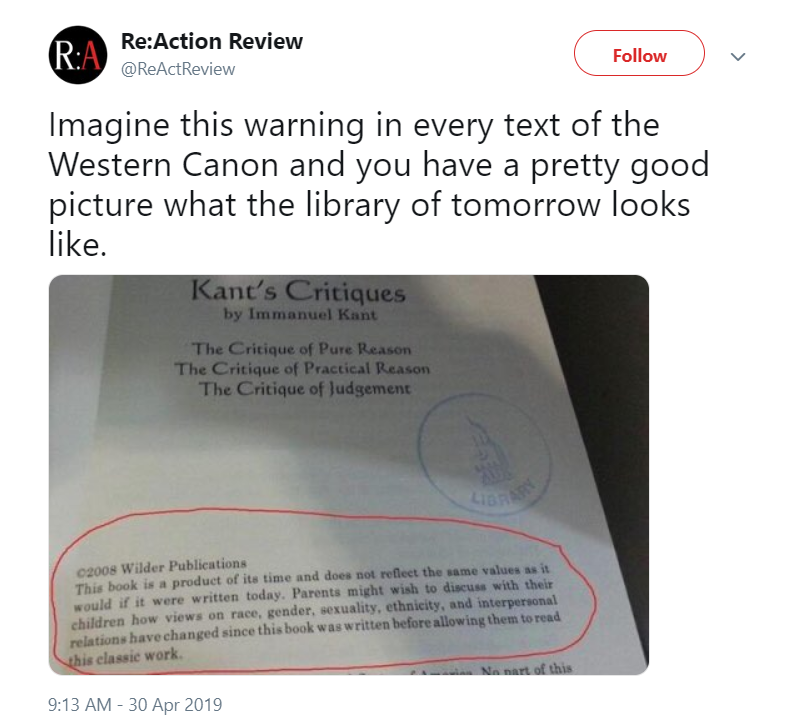Click the word 'like.' ending the tweet

coord(77,245)
